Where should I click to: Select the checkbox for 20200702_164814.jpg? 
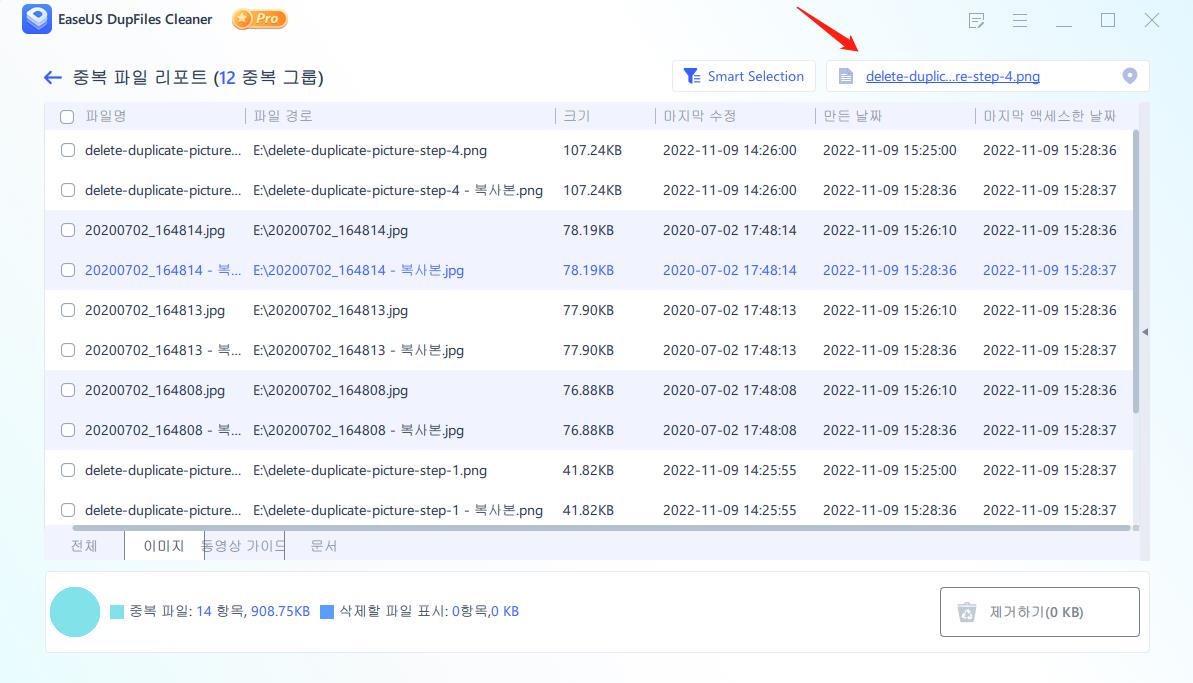[x=67, y=230]
